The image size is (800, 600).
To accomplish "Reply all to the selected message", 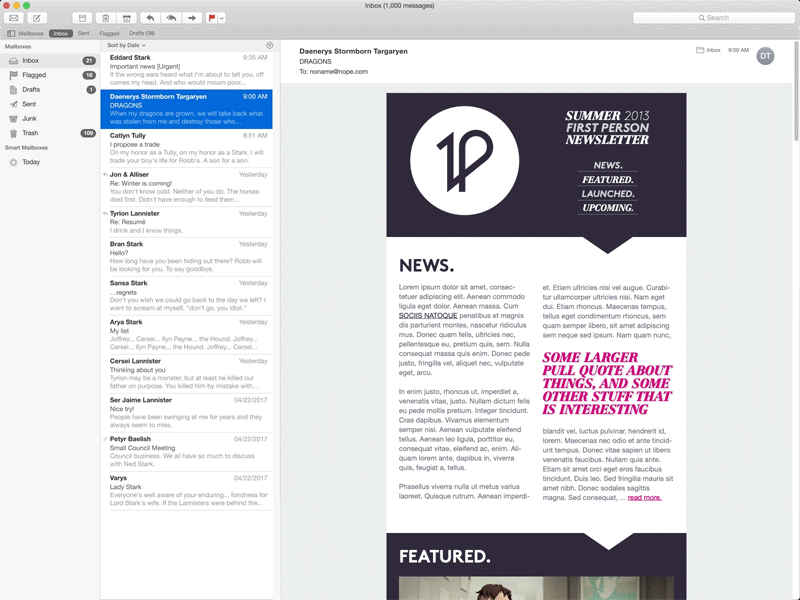I will point(171,18).
